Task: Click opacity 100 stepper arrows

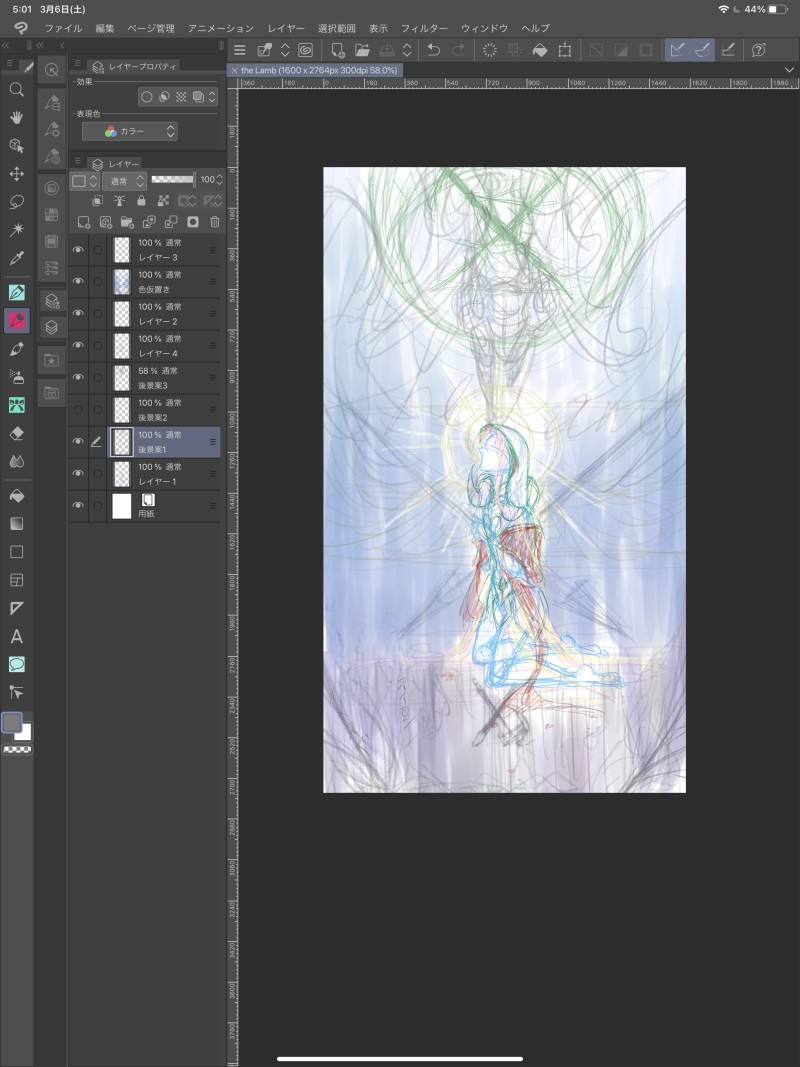Action: [x=218, y=180]
